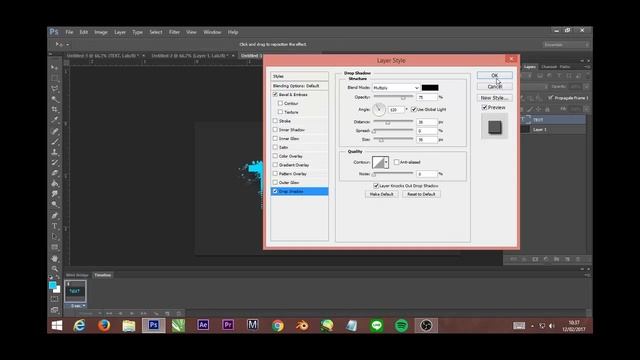Click OK in Layer Style dialog
Image resolution: width=640 pixels, height=360 pixels.
[x=495, y=76]
